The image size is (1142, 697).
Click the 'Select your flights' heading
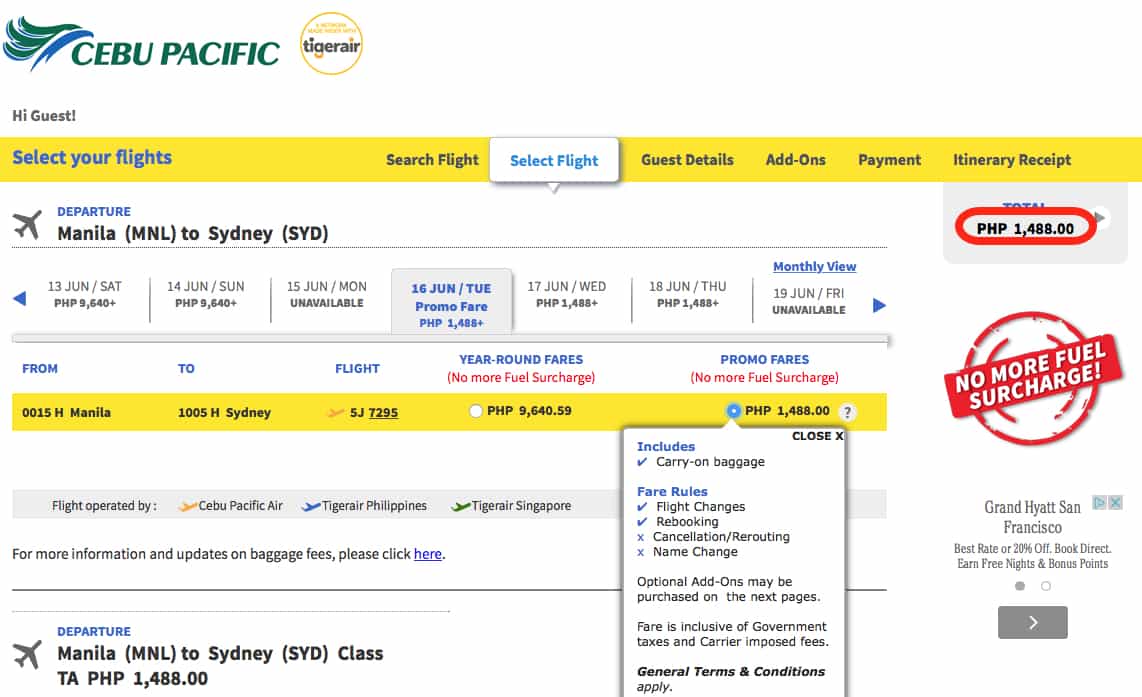click(x=92, y=157)
